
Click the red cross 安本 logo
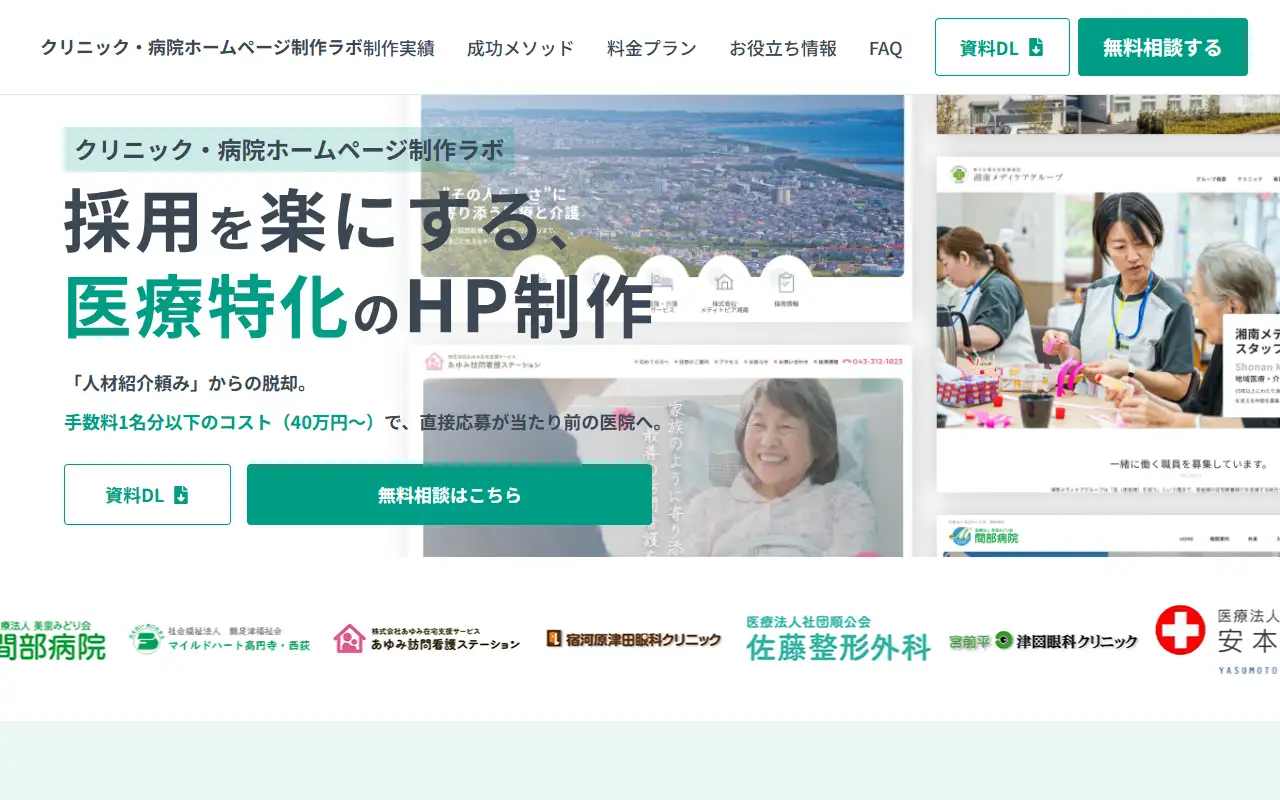(x=1217, y=639)
